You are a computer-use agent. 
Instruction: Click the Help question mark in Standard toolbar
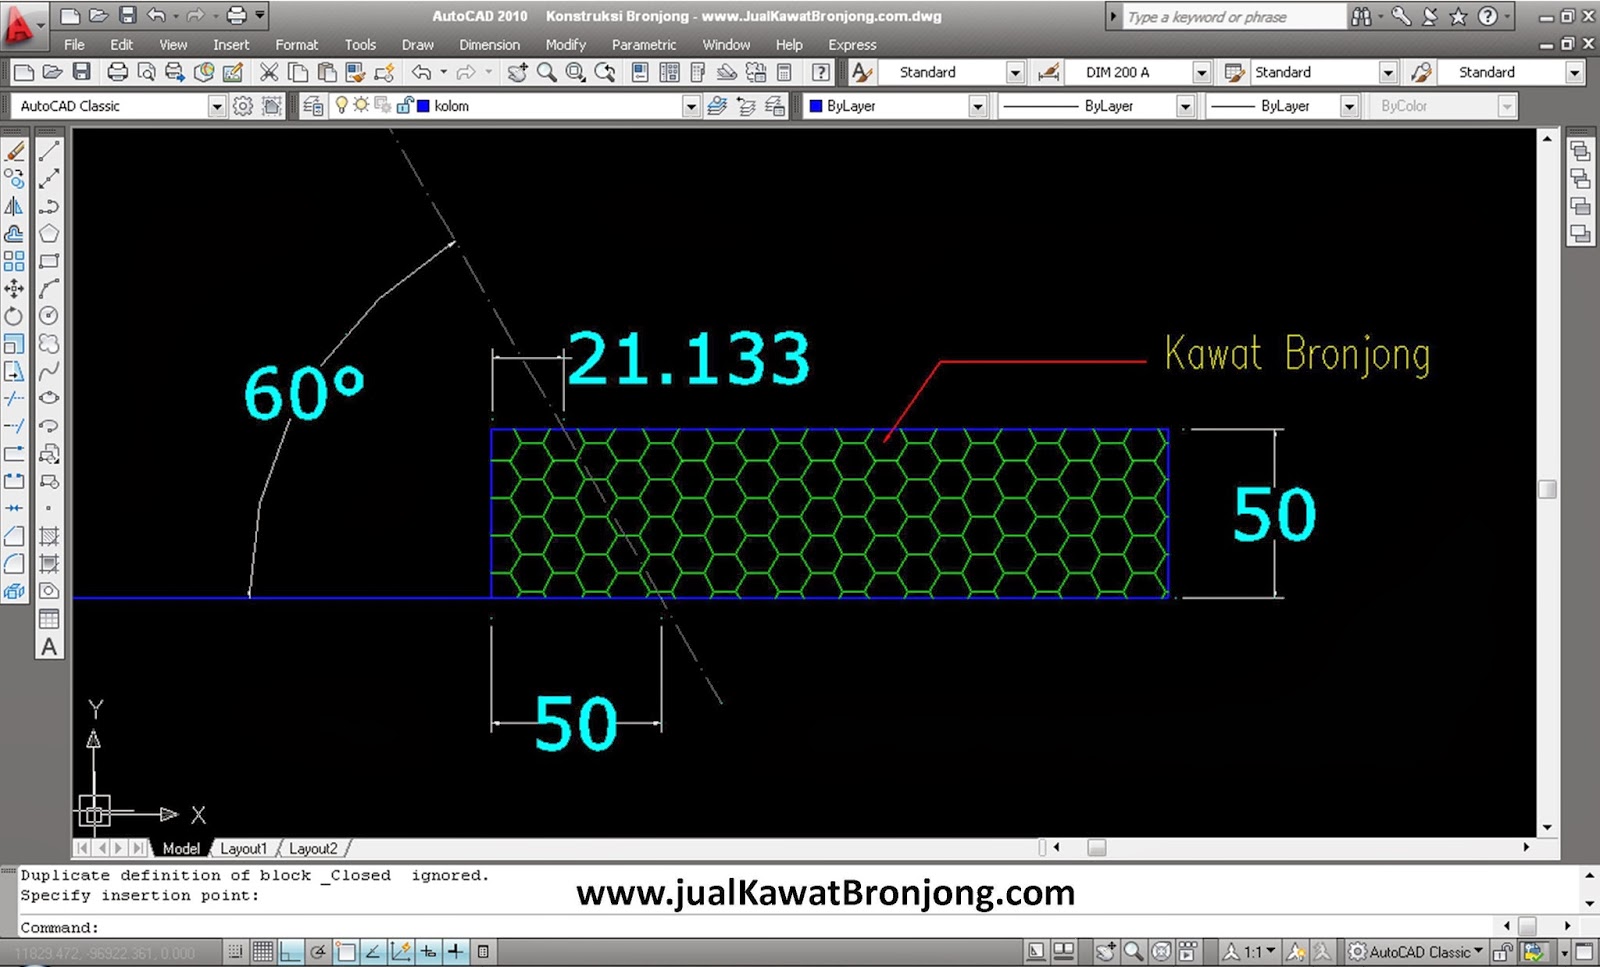click(x=820, y=72)
